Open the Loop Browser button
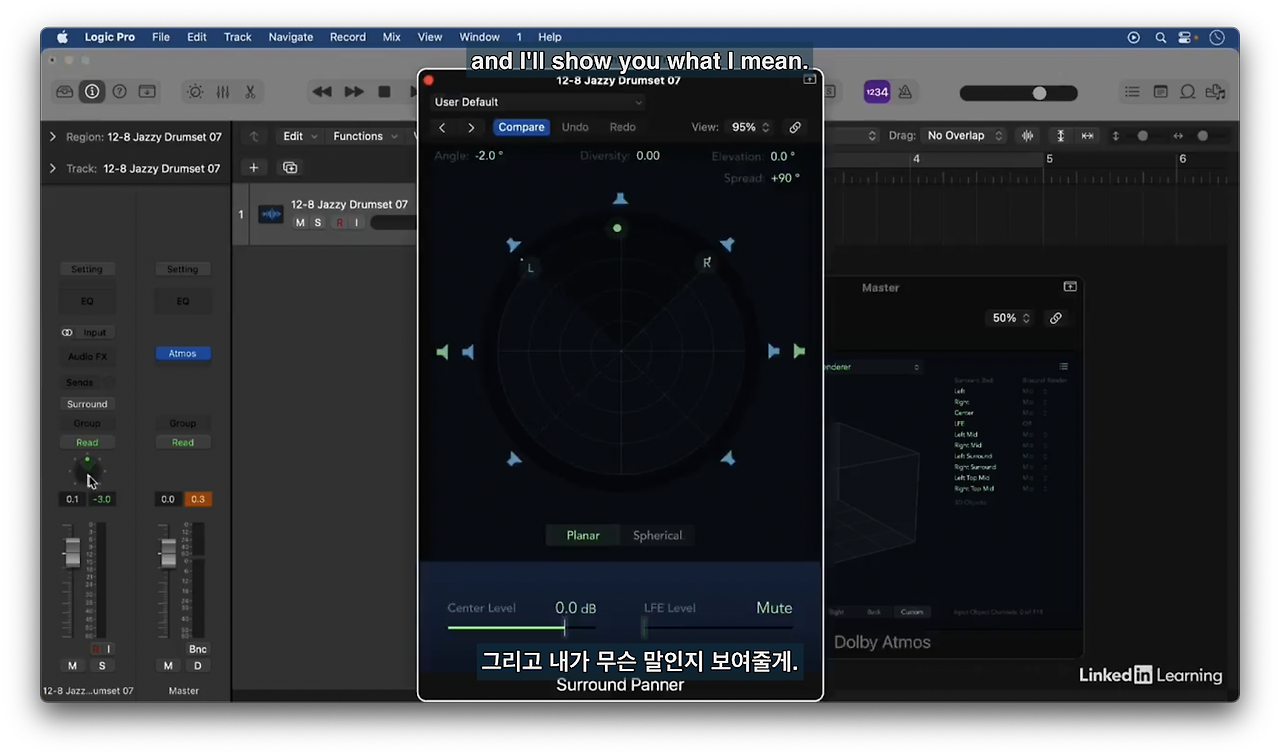This screenshot has width=1280, height=756. (1188, 92)
